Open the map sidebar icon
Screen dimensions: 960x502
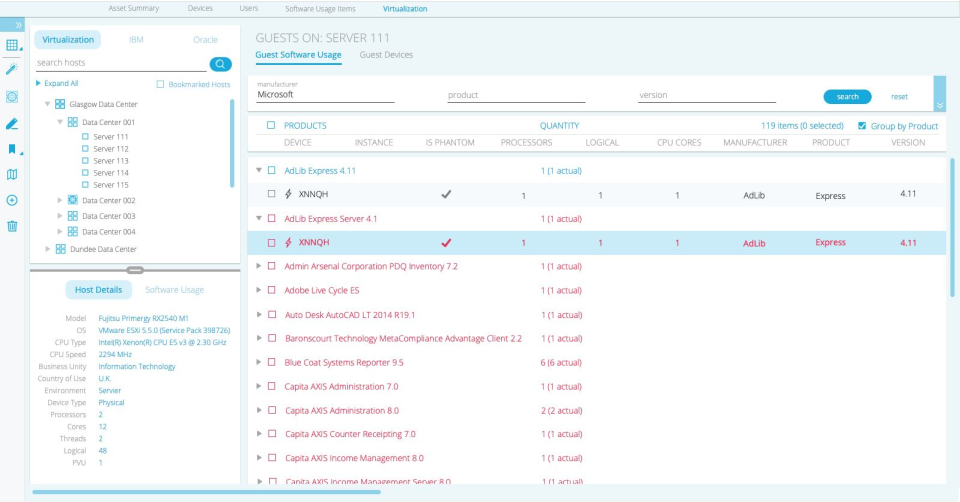point(12,174)
